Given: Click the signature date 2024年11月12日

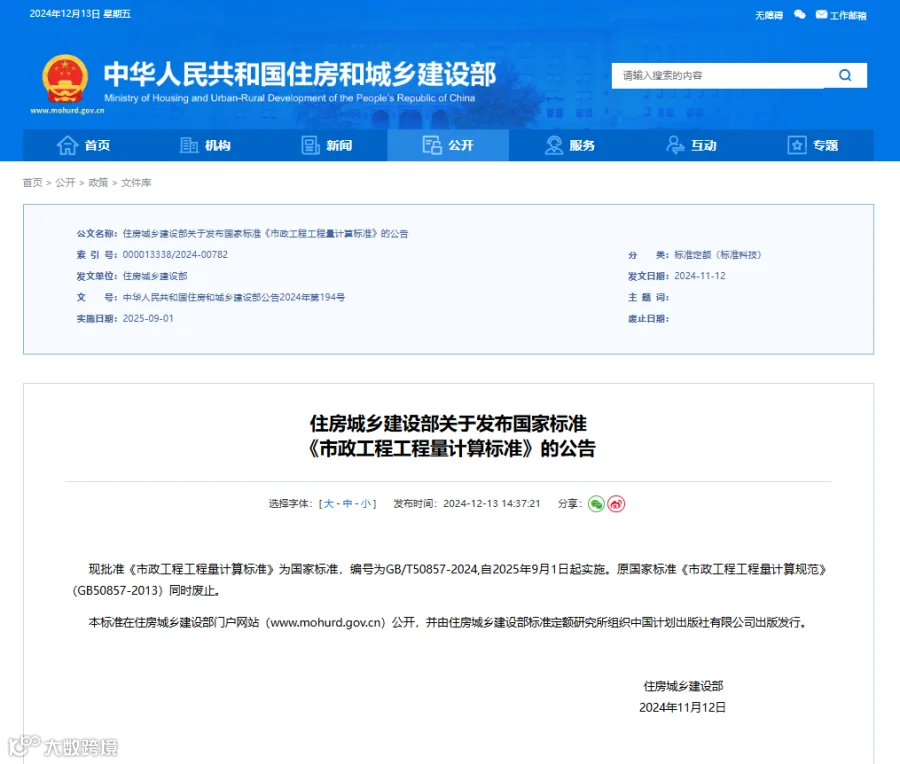Looking at the screenshot, I should point(682,707).
